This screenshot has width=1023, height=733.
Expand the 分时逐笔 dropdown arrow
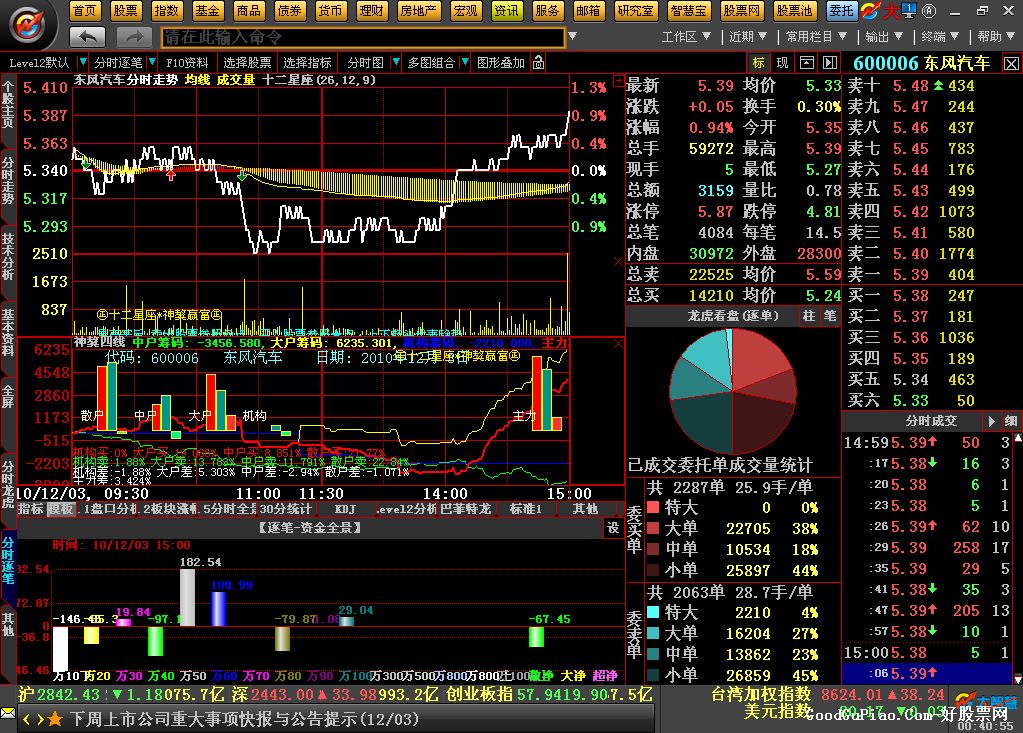[x=151, y=63]
